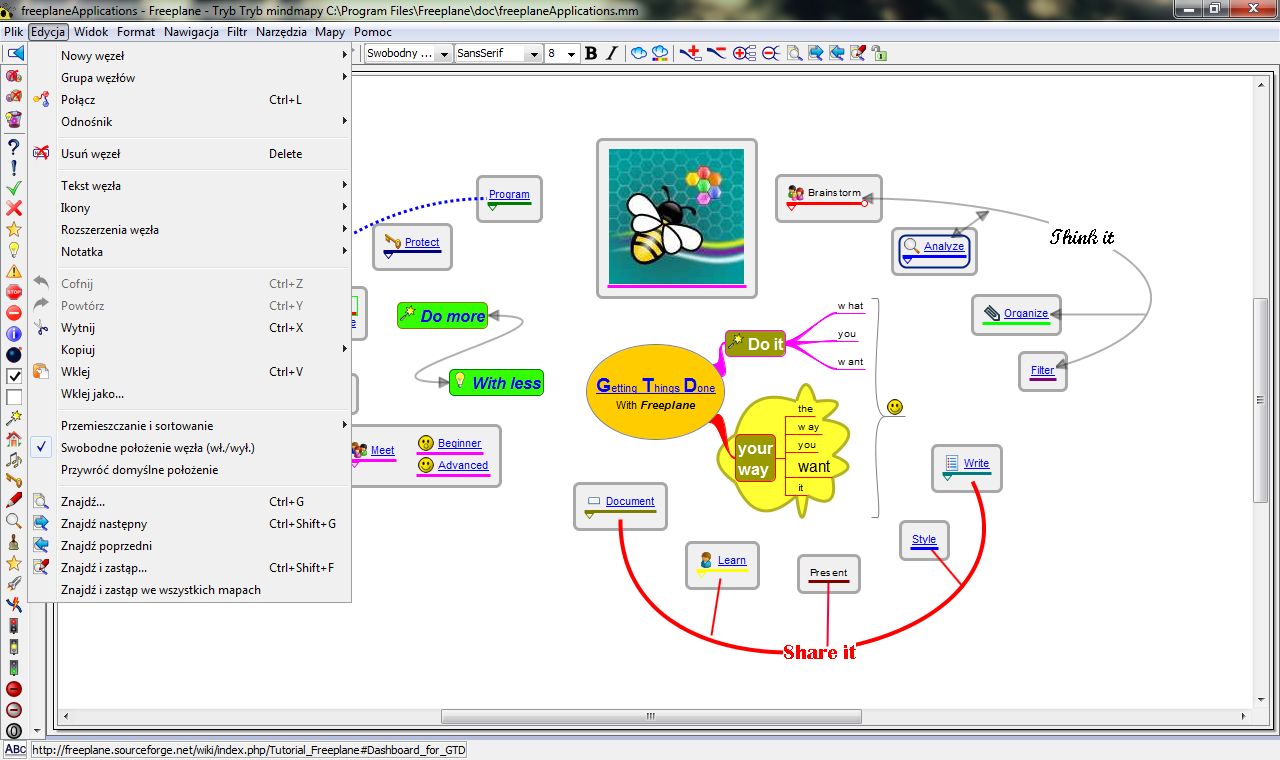Expand Przemieszczanie i sortowanie submenu
Screen dimensions: 1280x760
[x=190, y=426]
